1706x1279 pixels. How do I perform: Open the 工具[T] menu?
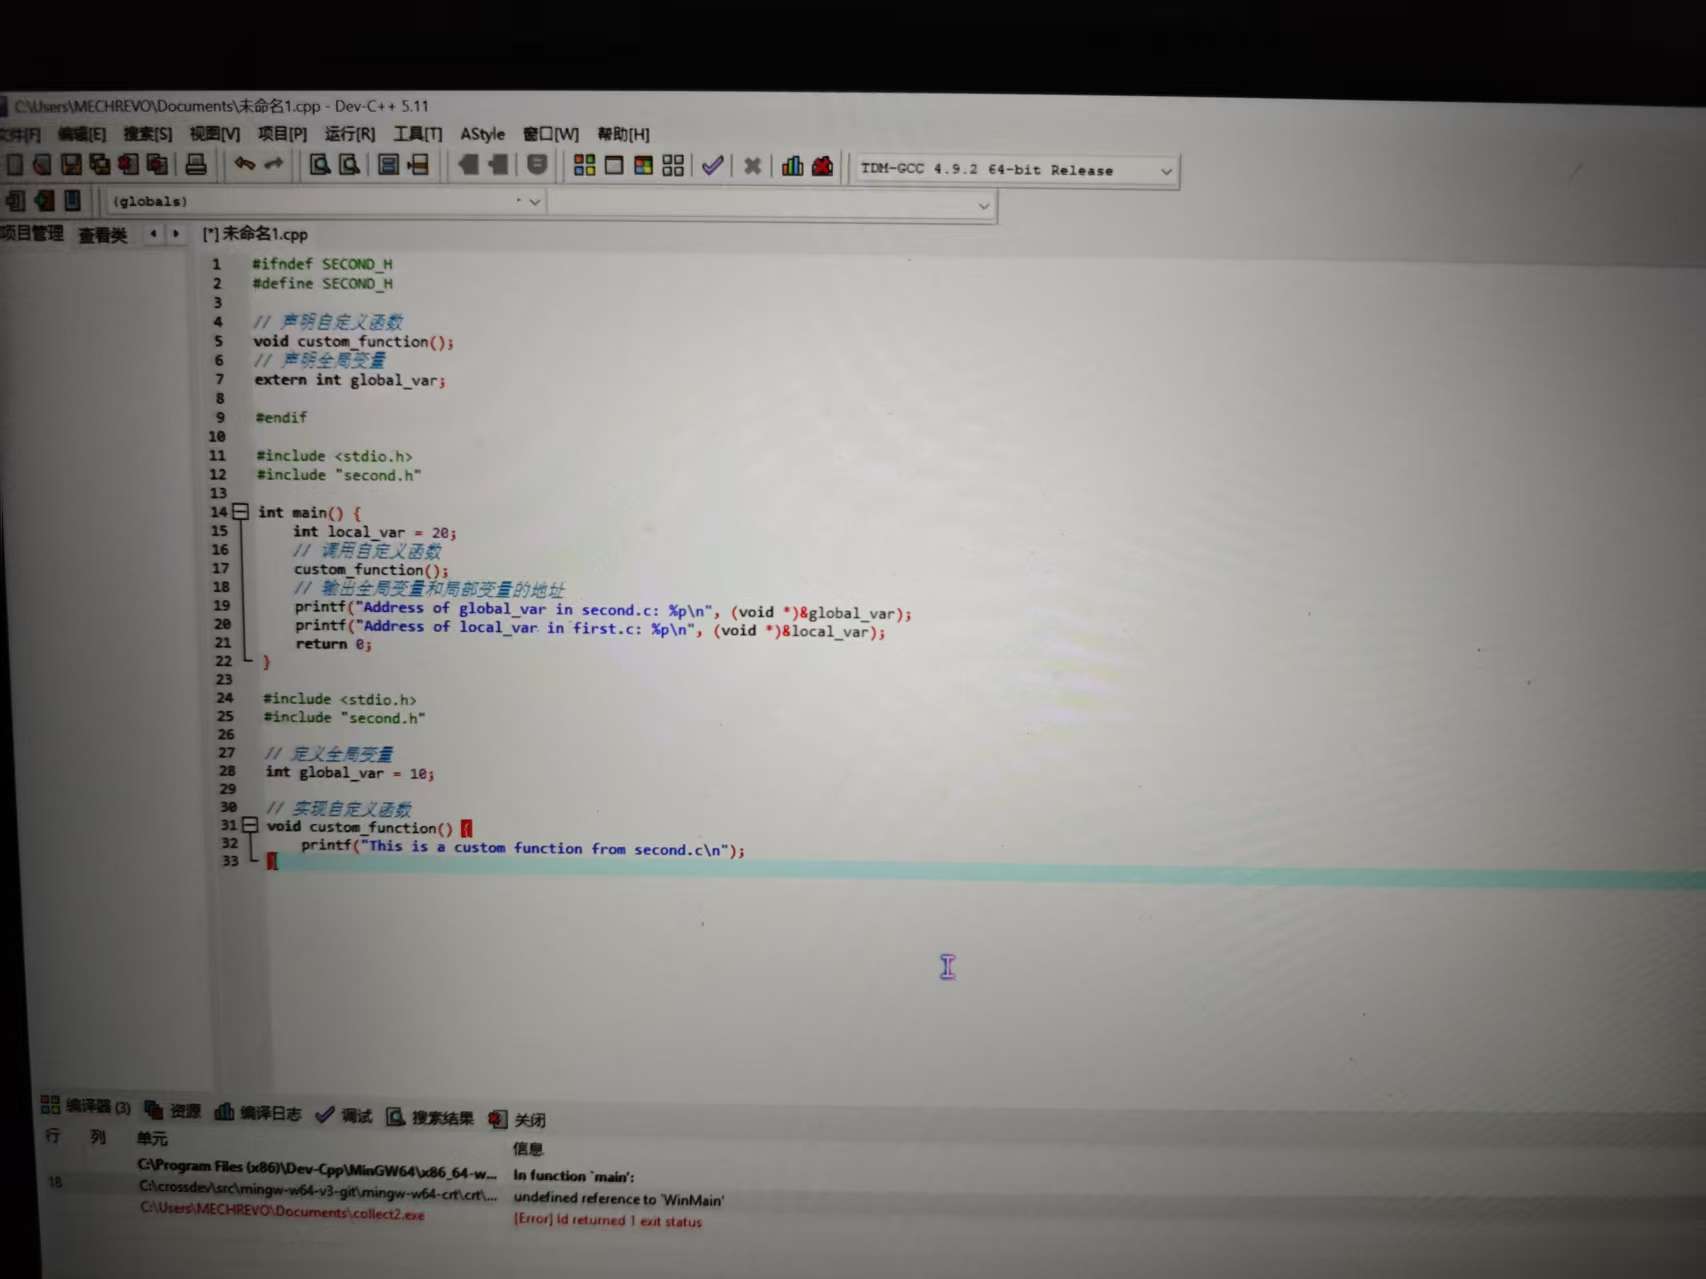click(418, 134)
